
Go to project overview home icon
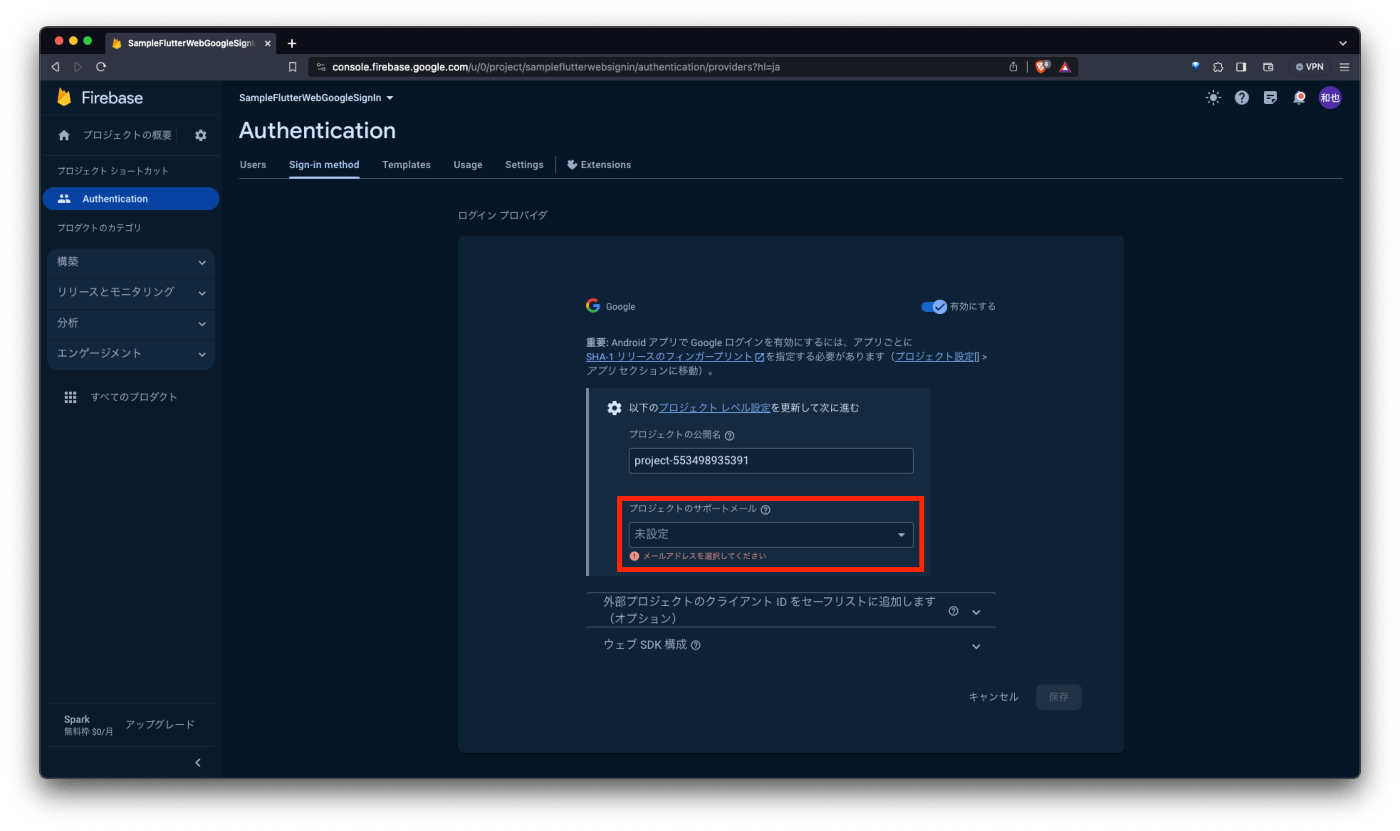[64, 135]
